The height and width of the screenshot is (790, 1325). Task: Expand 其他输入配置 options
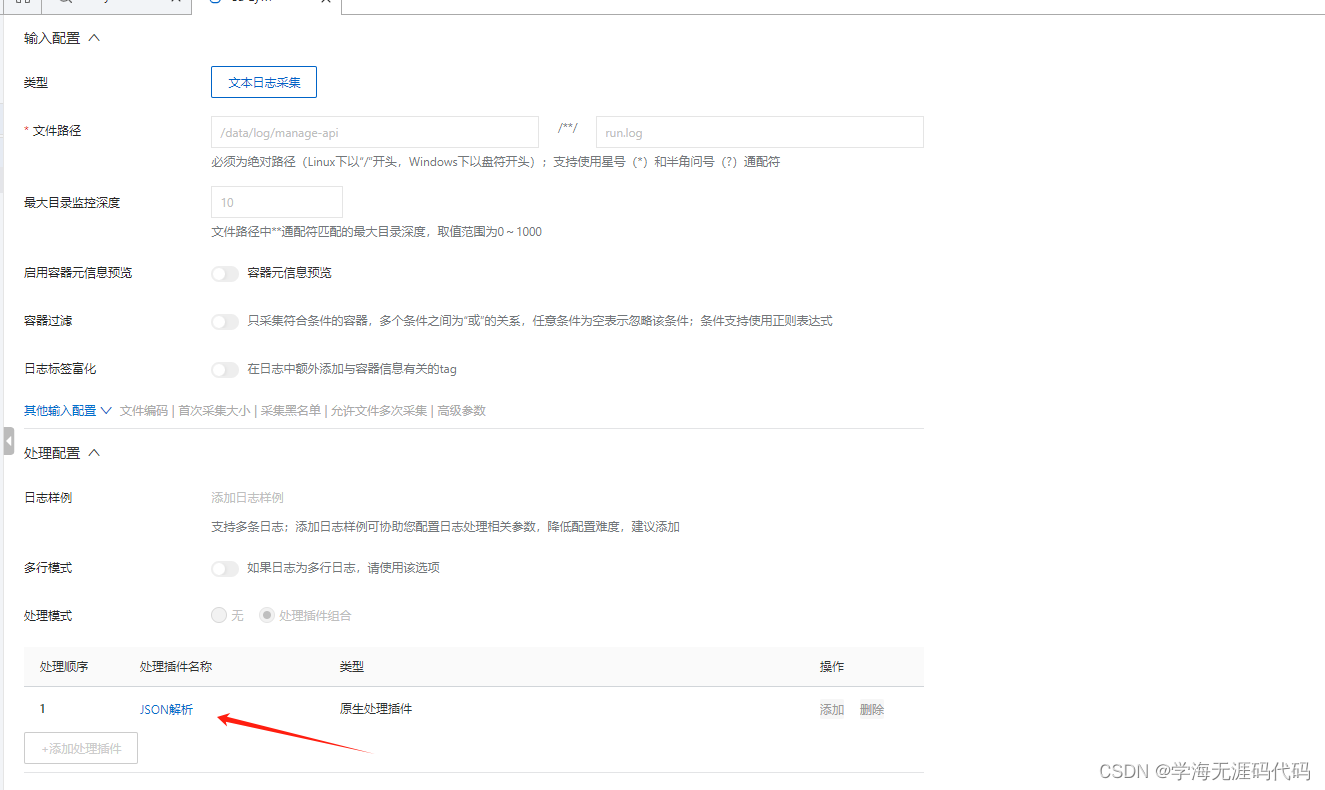68,411
